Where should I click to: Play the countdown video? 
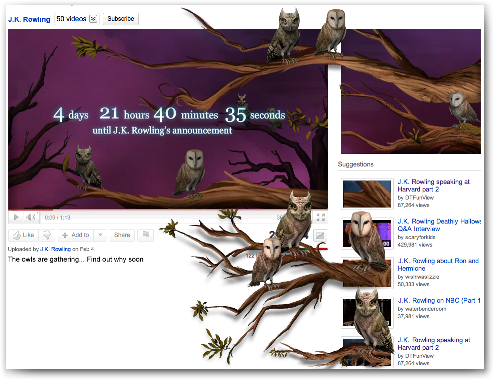coord(16,217)
